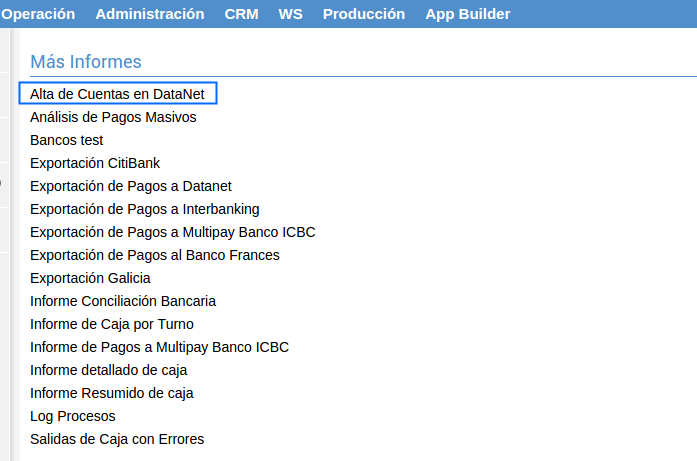
Task: Go to App Builder menu
Action: pos(467,14)
